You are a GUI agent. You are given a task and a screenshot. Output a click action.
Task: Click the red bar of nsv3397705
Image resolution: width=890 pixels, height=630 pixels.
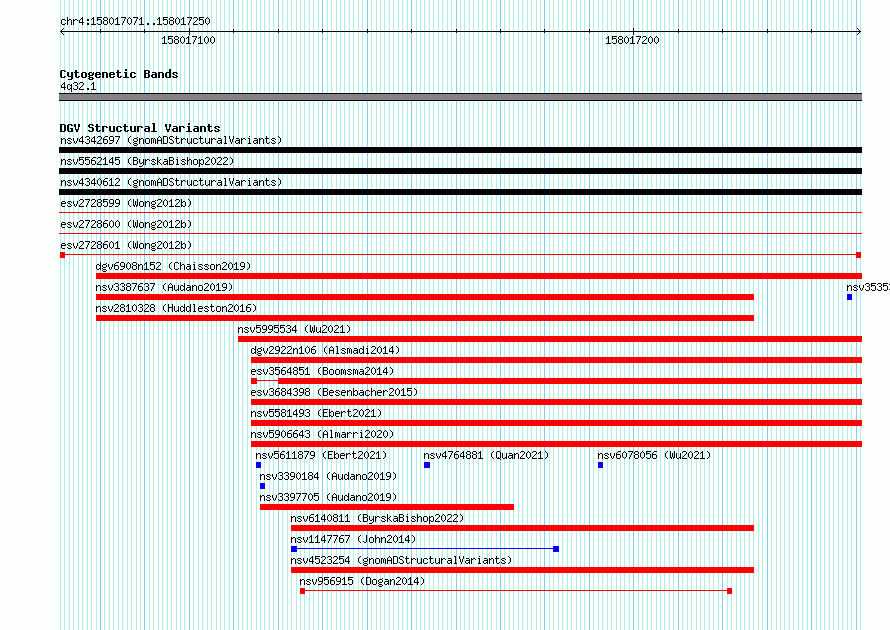(387, 507)
